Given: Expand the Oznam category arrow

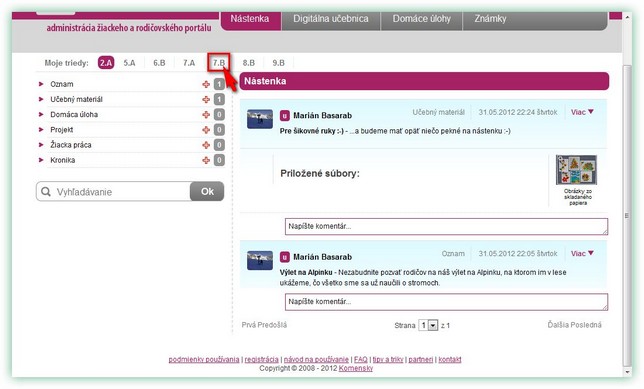Looking at the screenshot, I should (x=41, y=84).
